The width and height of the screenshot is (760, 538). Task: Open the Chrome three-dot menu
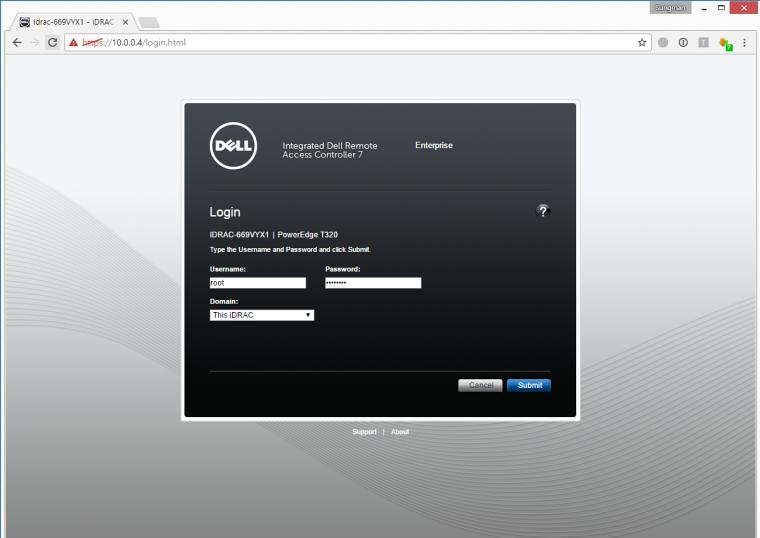pyautogui.click(x=744, y=43)
